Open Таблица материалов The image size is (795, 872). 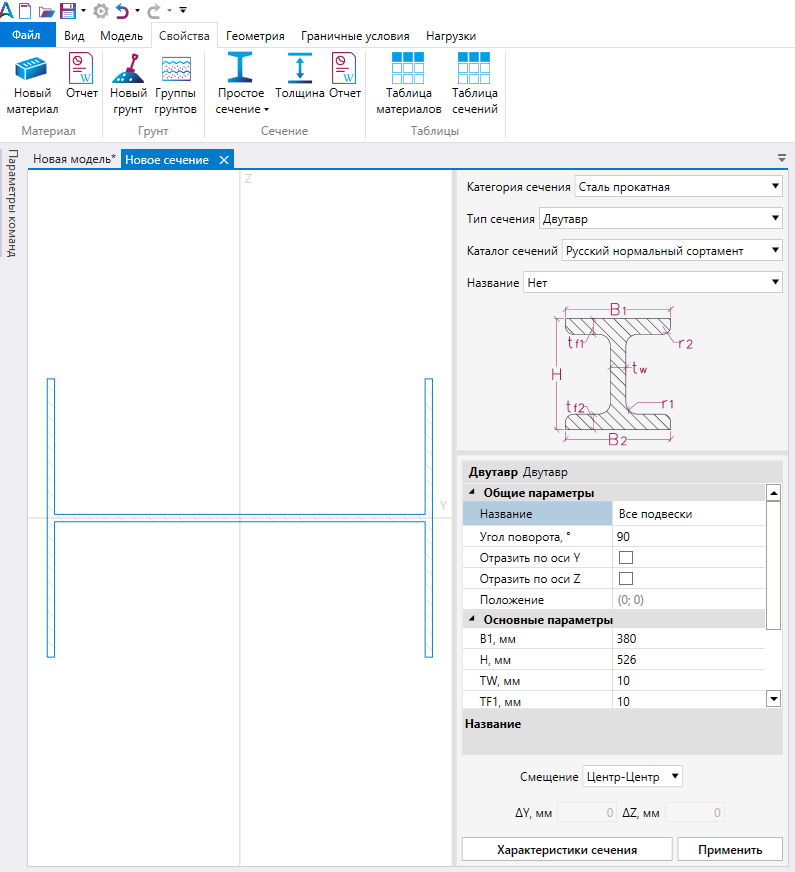409,83
